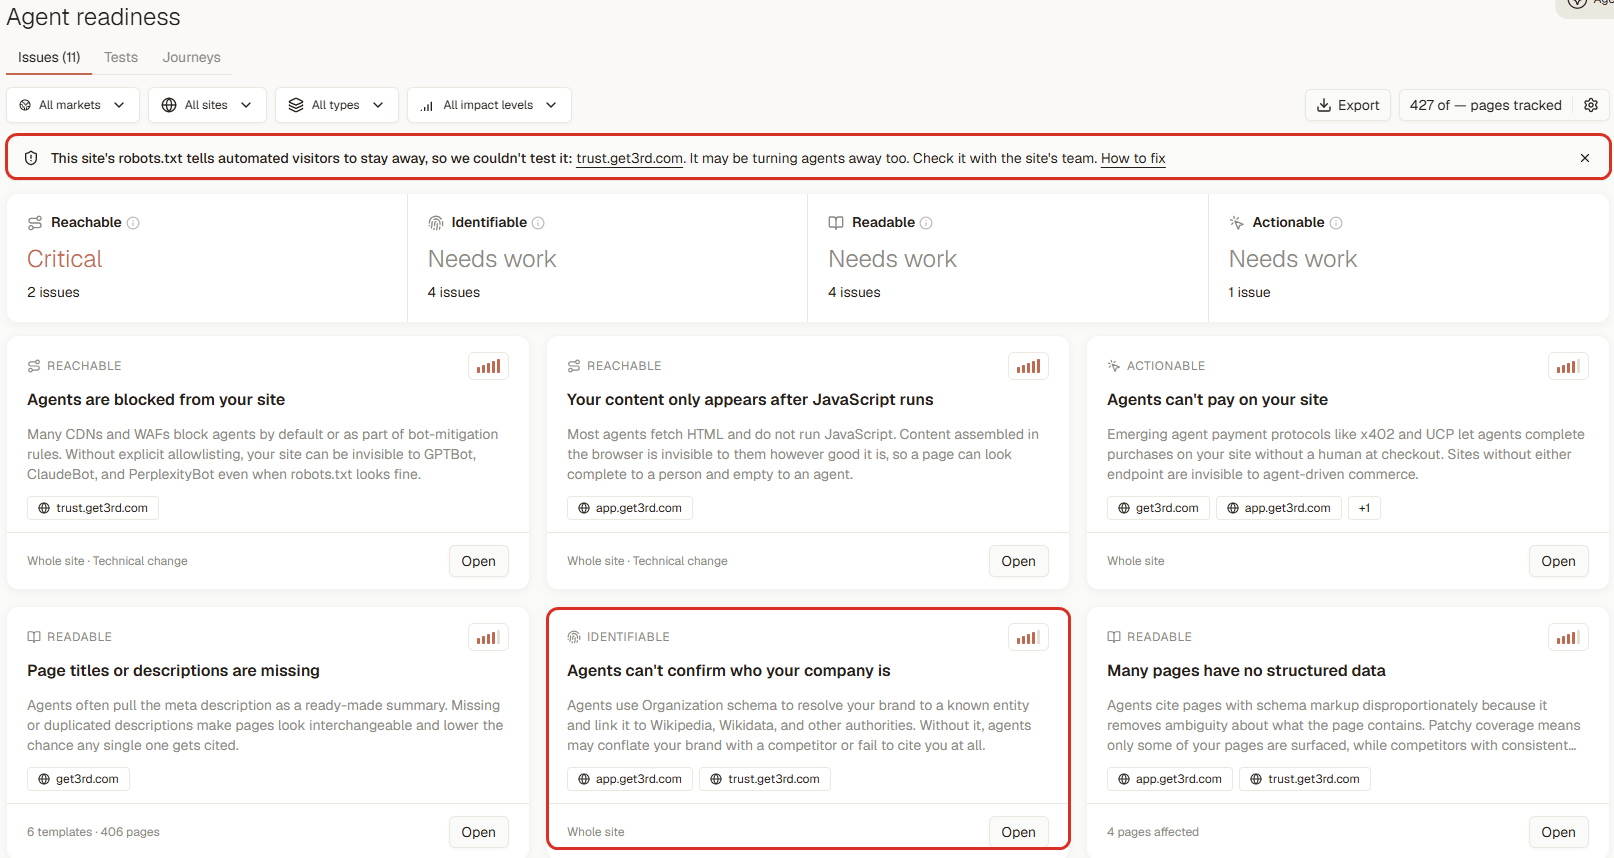1614x858 pixels.
Task: Open the Many pages have no structured data issue
Action: coord(1559,832)
